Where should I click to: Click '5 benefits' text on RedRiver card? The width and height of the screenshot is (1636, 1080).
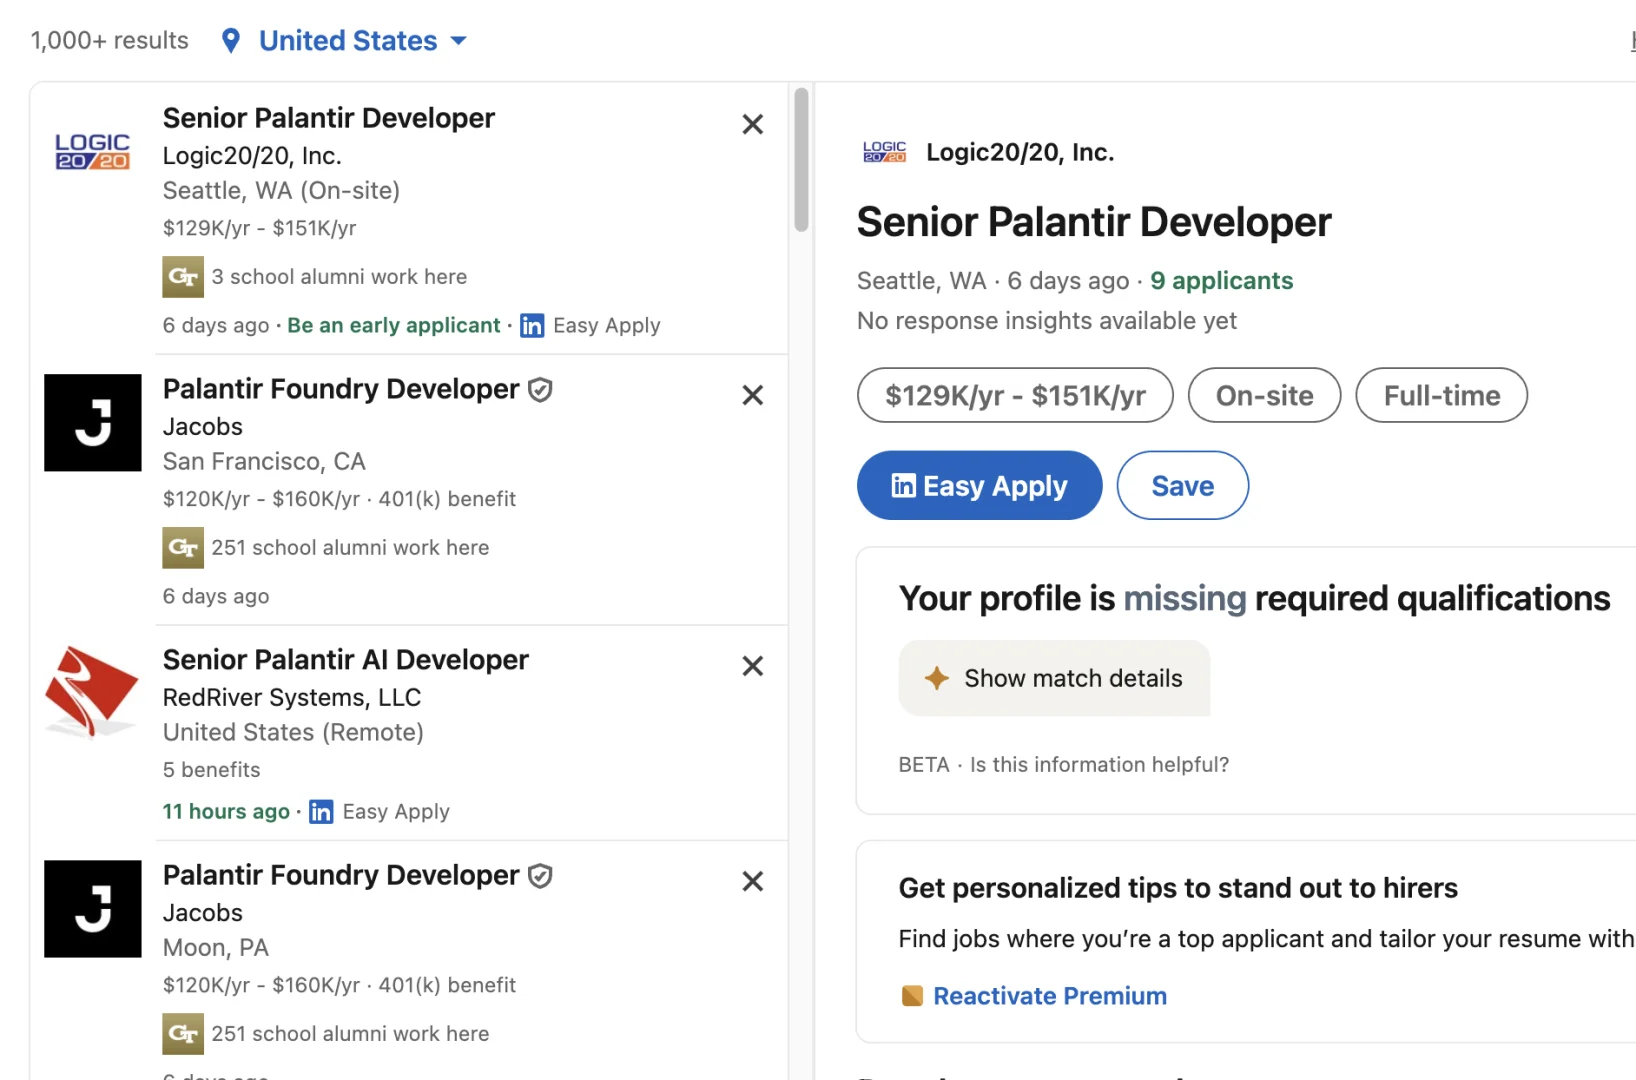pyautogui.click(x=211, y=770)
